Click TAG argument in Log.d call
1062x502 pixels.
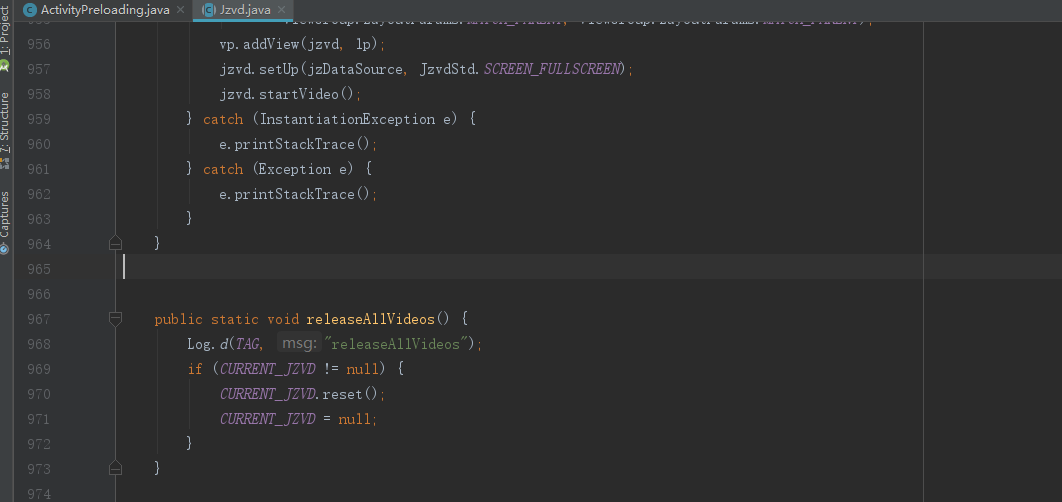[247, 344]
